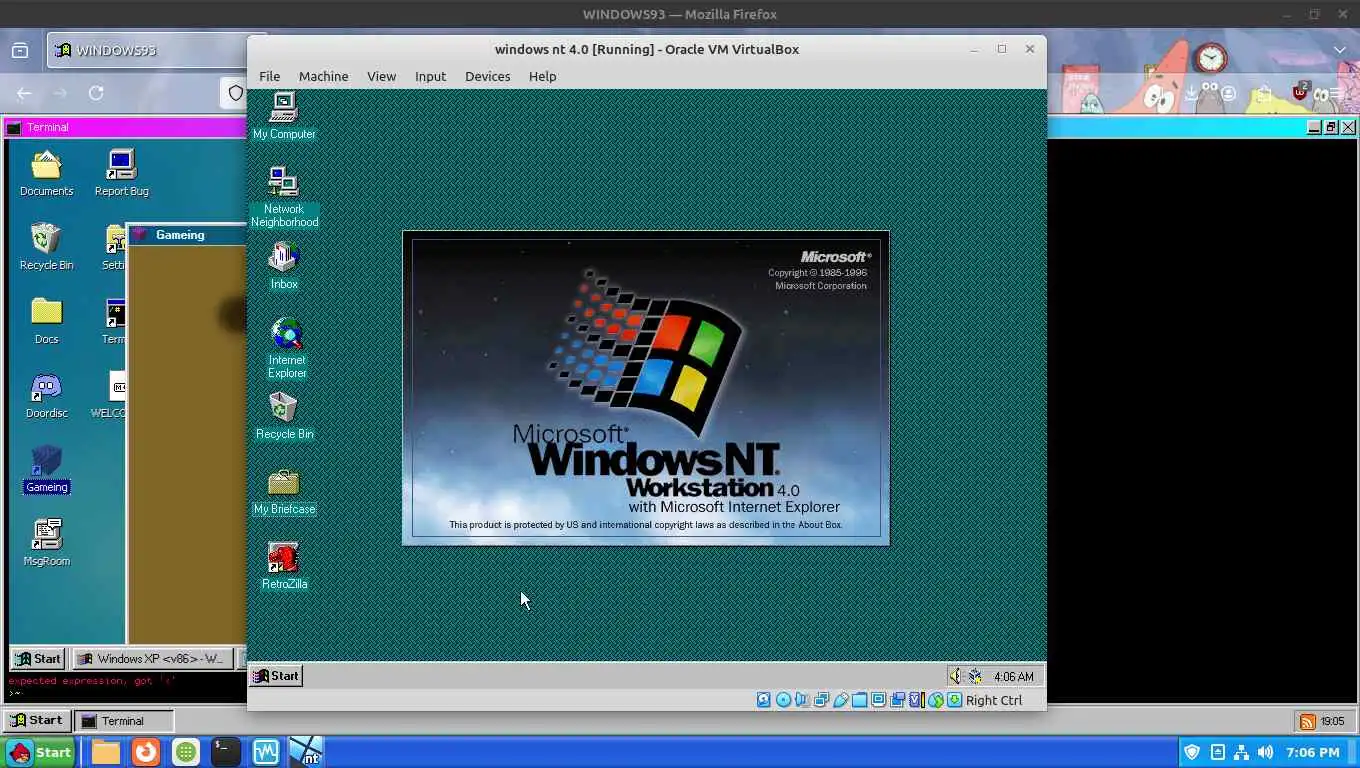Click VirtualBox audio status icon
The image size is (1360, 768).
pos(802,700)
